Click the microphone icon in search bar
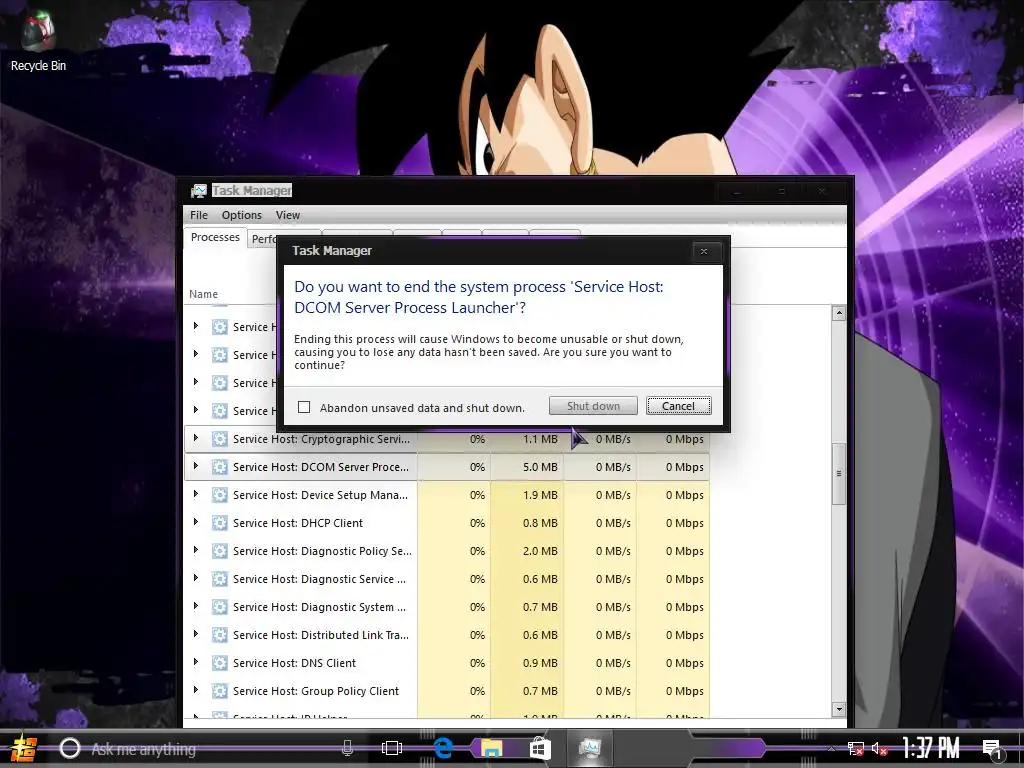 pyautogui.click(x=347, y=748)
